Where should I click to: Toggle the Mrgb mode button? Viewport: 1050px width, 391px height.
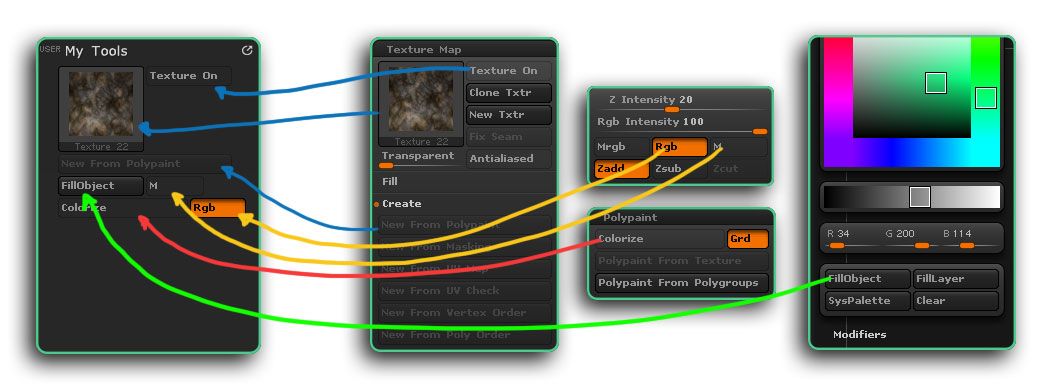[622, 147]
